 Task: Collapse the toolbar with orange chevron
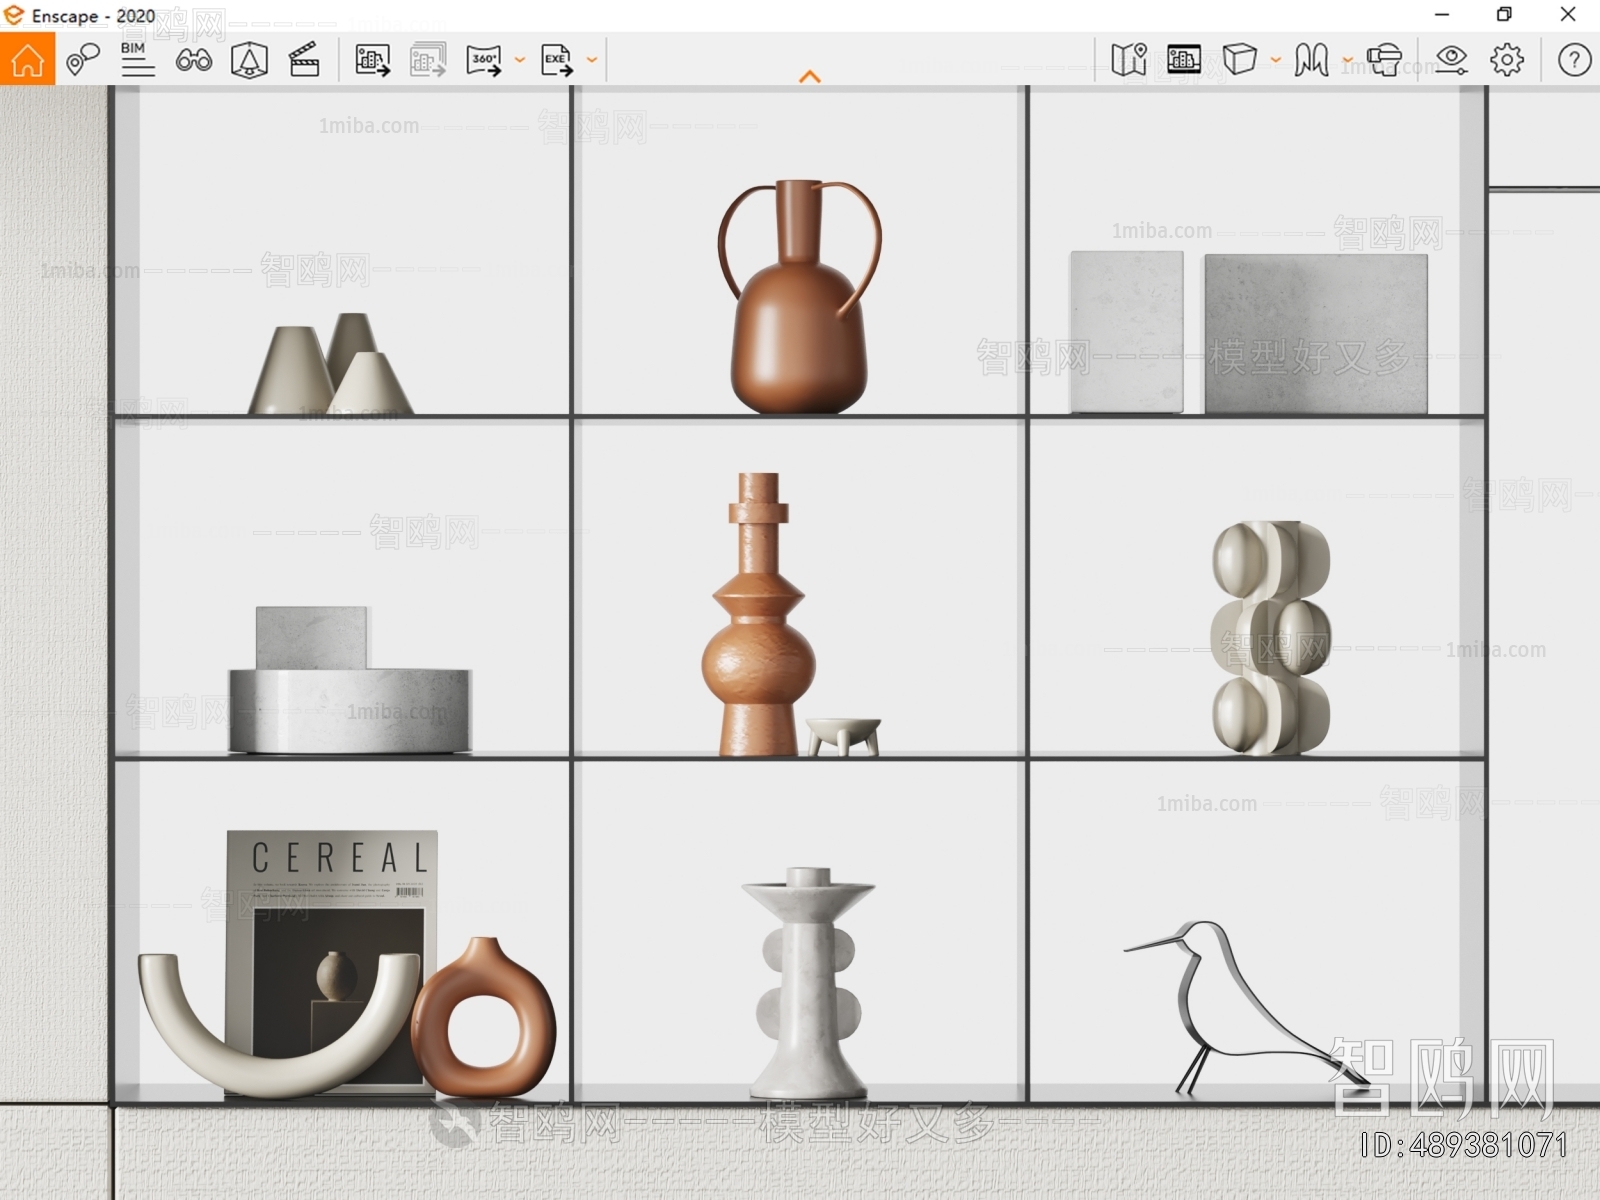810,76
